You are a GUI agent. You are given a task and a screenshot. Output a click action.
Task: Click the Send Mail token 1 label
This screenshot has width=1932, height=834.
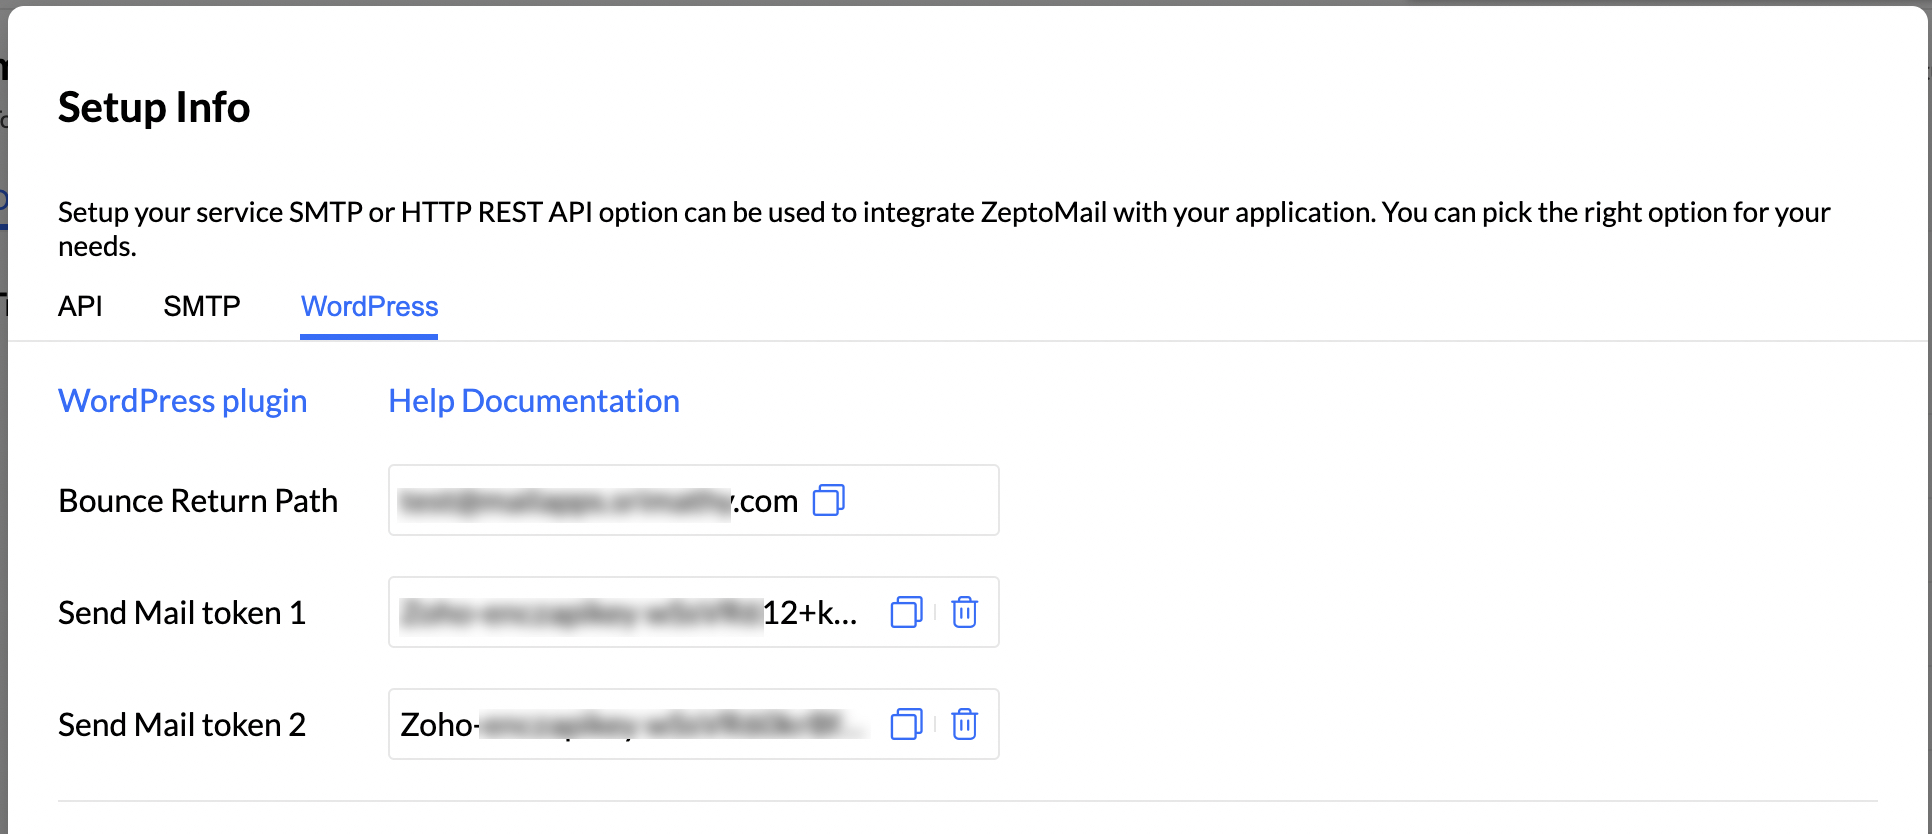(x=182, y=612)
